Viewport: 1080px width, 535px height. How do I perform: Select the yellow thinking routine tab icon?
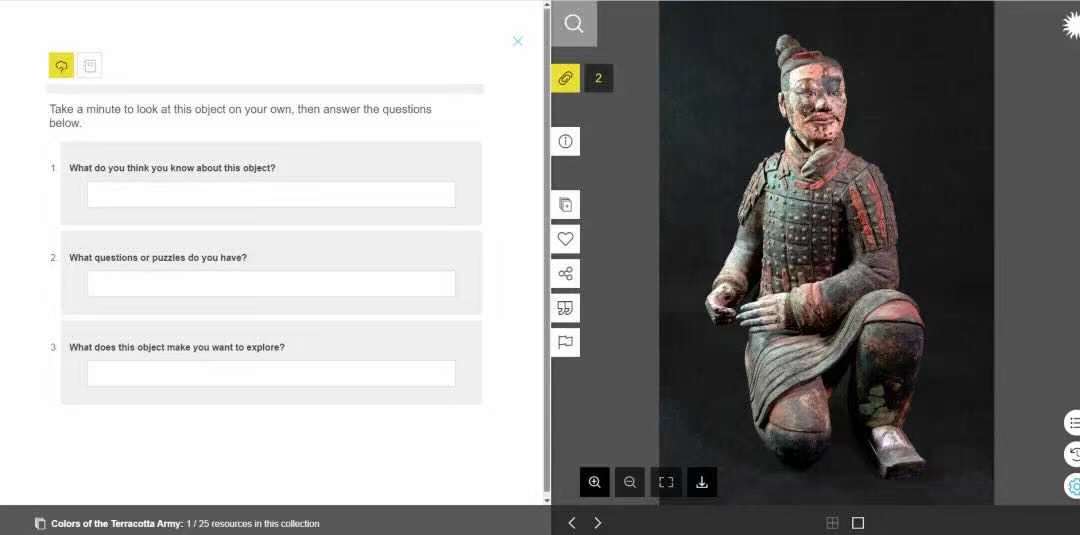[x=61, y=65]
